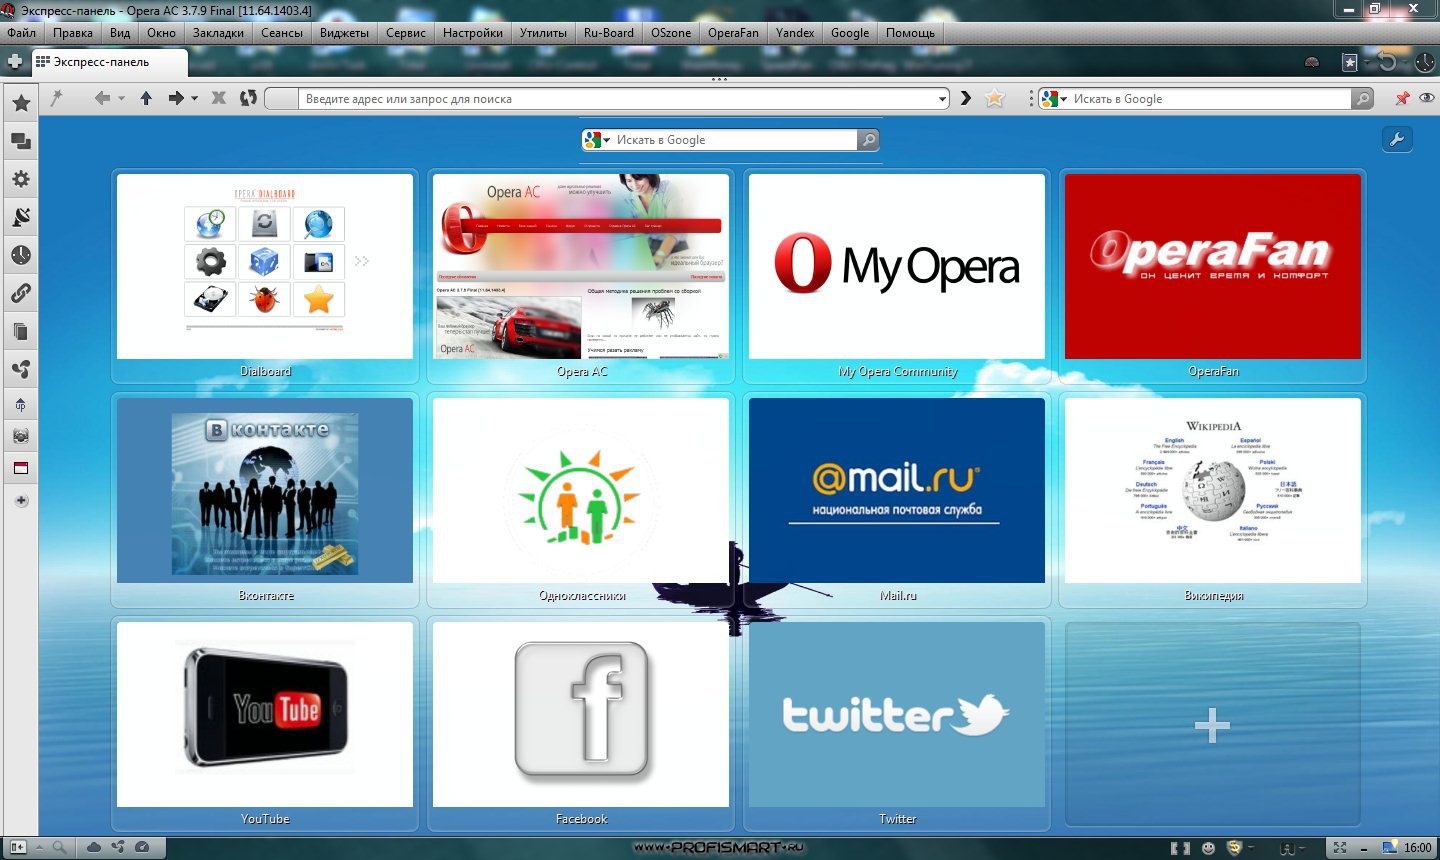Open the Википедия speed dial
The width and height of the screenshot is (1440, 860).
tap(1213, 500)
